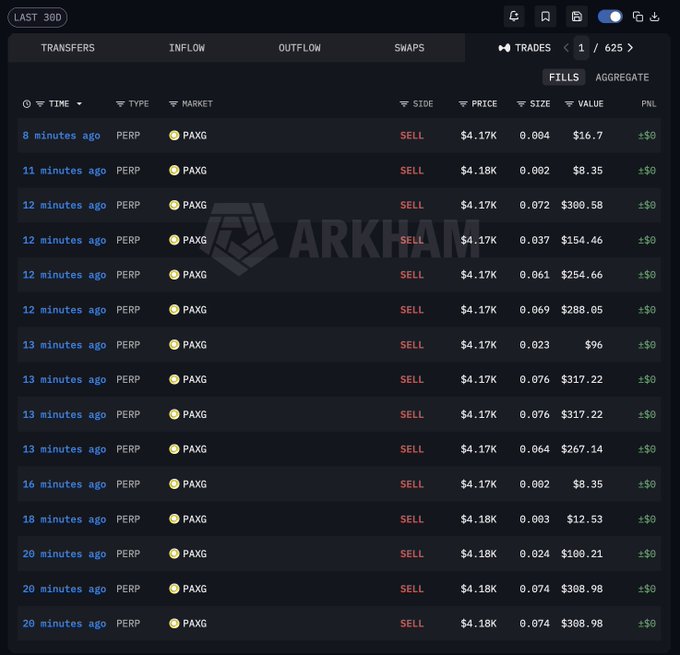The image size is (680, 655).
Task: Click the PNL column header
Action: point(648,104)
